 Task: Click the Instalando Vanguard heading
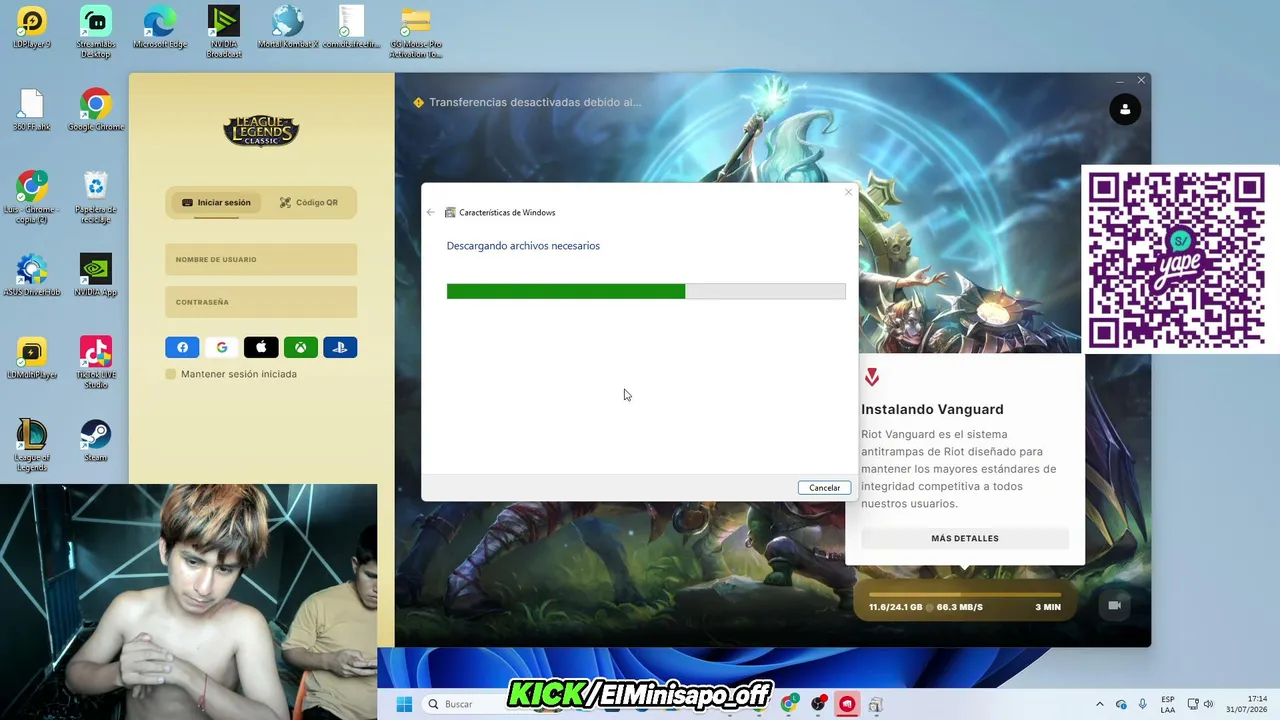click(x=932, y=409)
